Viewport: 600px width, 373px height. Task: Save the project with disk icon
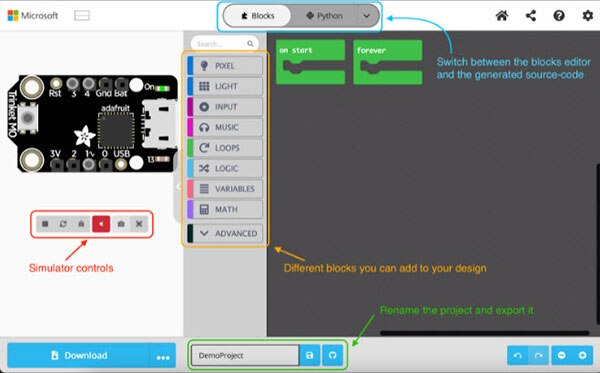coord(310,355)
